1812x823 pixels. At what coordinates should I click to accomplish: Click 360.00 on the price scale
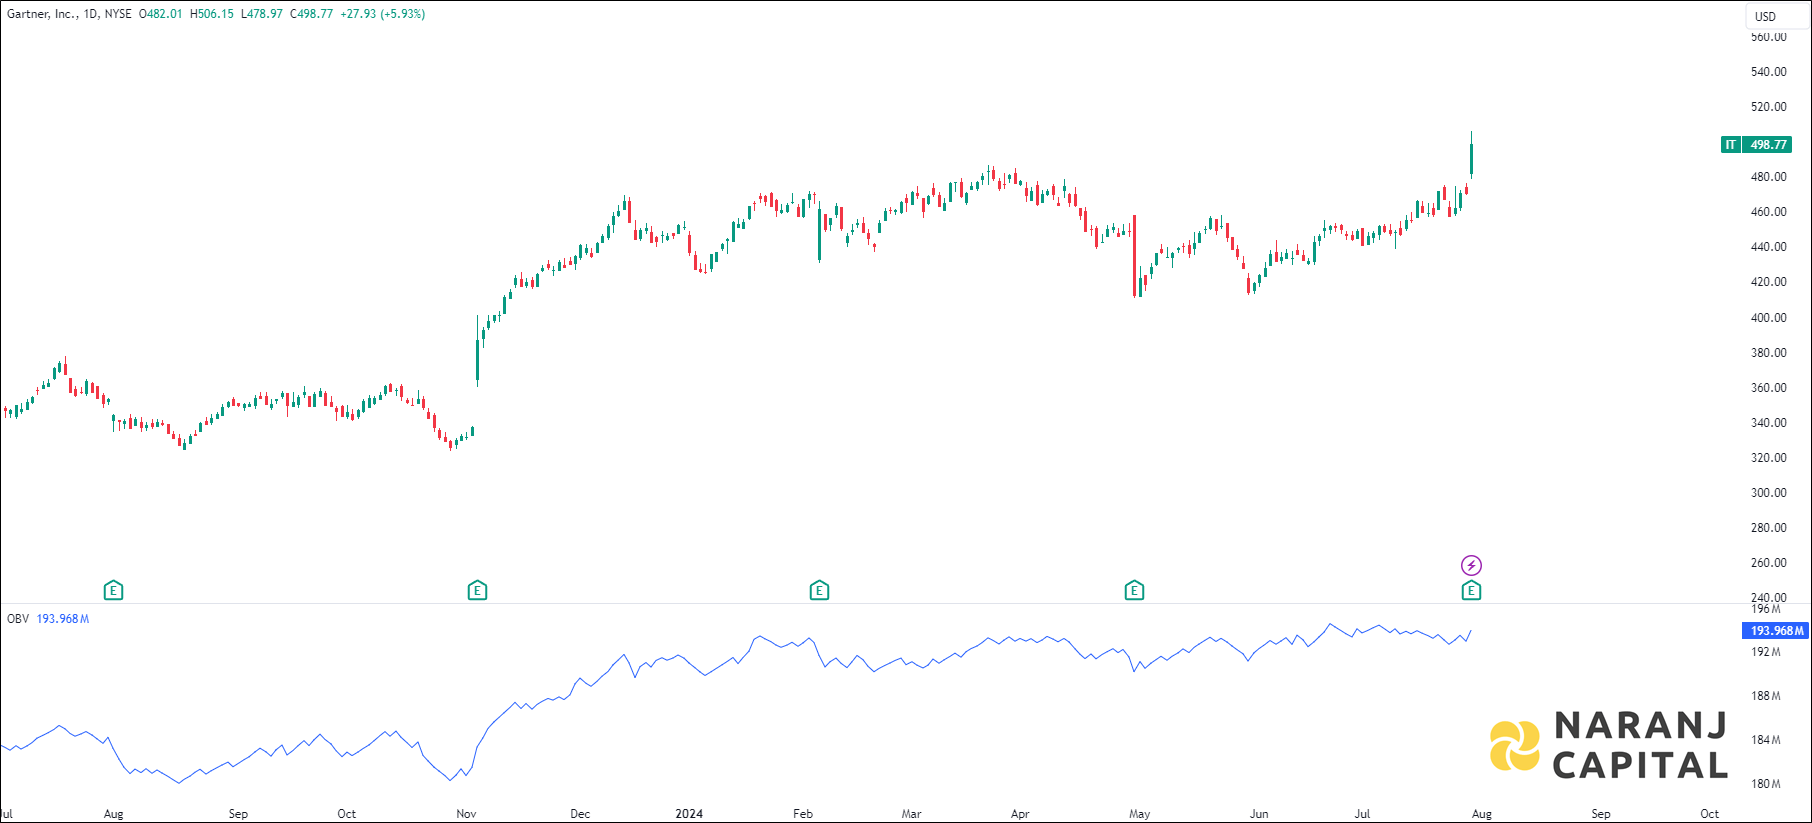1768,388
